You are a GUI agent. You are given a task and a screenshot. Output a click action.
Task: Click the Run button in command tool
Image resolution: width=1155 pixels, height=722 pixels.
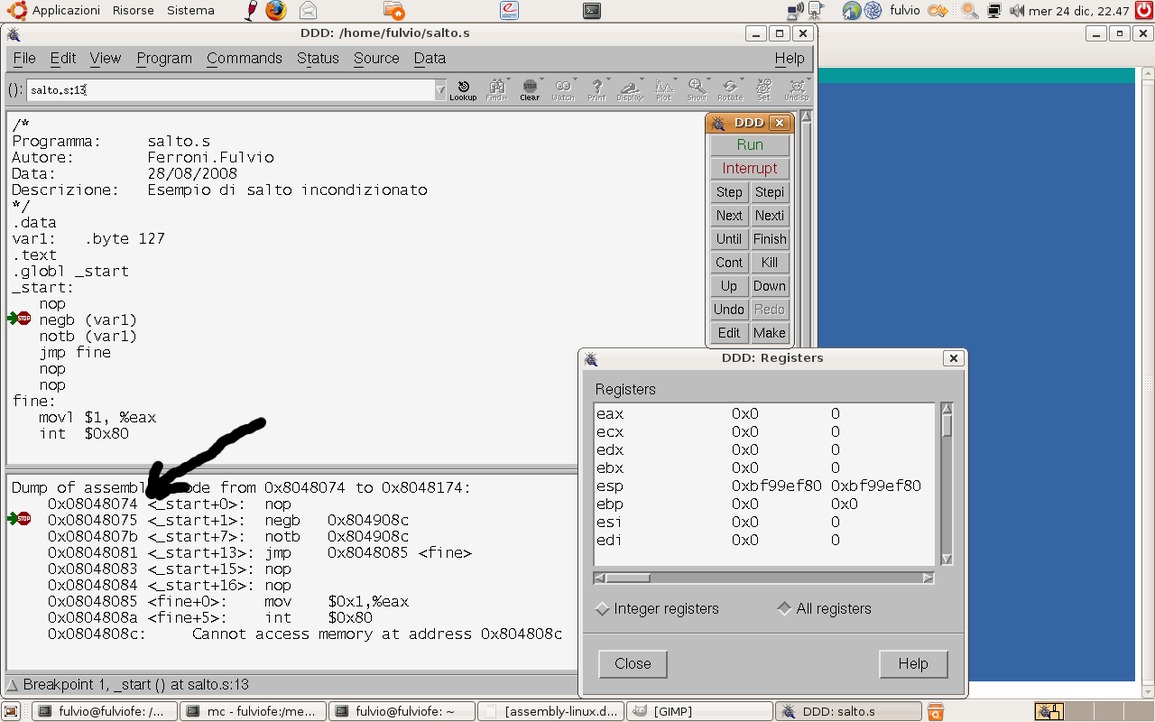click(750, 145)
